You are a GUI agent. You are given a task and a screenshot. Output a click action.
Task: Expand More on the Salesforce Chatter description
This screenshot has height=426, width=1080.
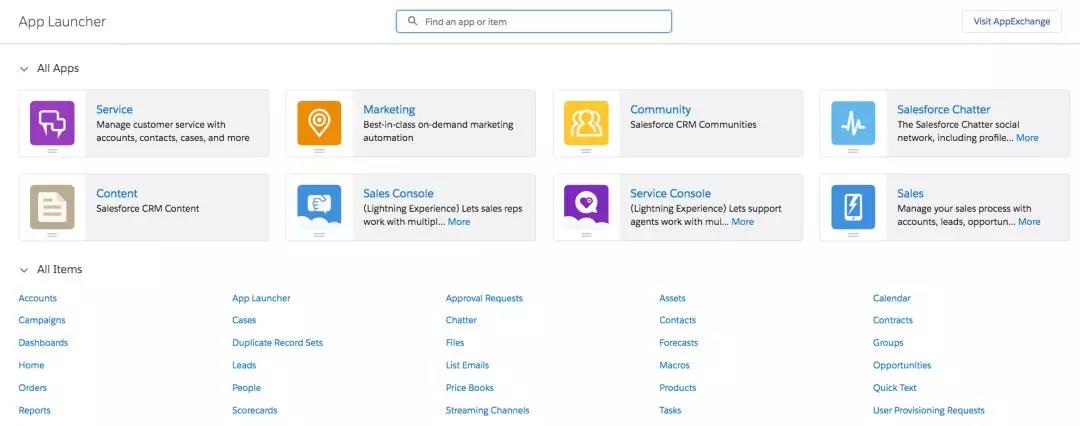[1027, 138]
